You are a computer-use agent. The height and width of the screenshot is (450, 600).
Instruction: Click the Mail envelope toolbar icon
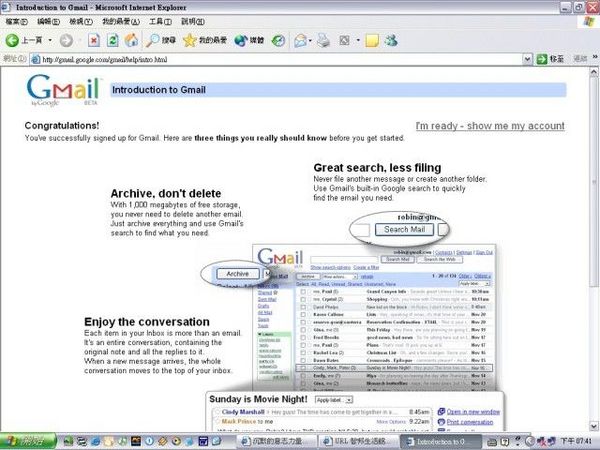click(x=300, y=40)
